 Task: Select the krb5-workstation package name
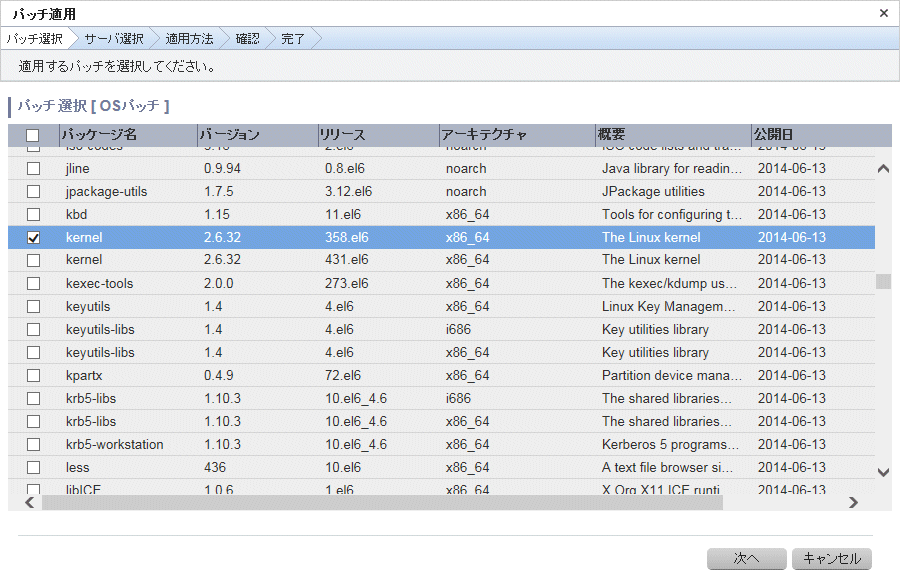114,444
